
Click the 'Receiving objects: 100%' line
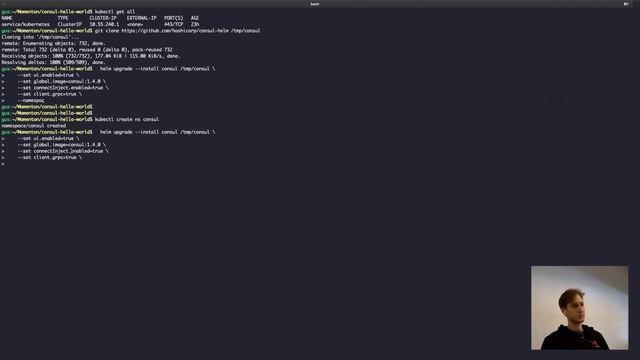pos(91,56)
